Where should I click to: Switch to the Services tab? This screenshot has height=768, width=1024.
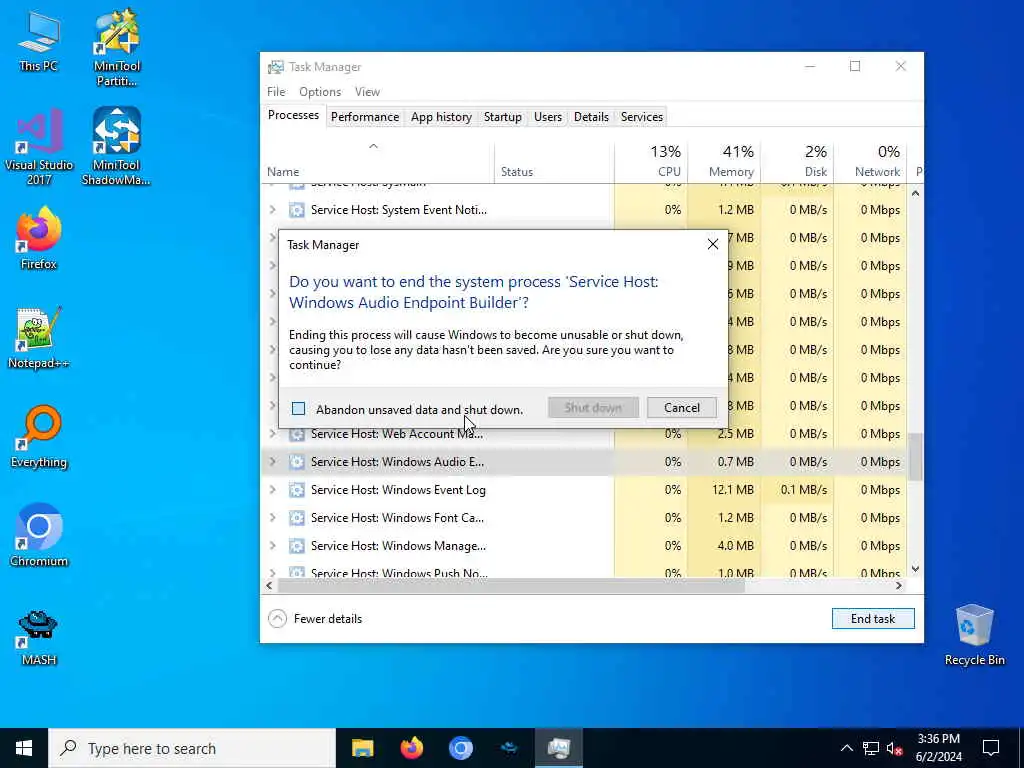click(x=641, y=117)
